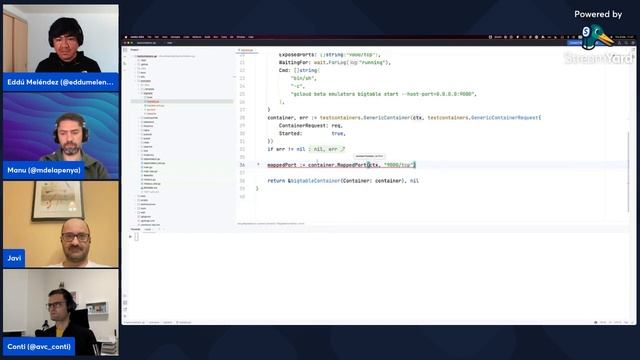
Task: Place cursor on the mappedPort line
Action: coord(341,165)
